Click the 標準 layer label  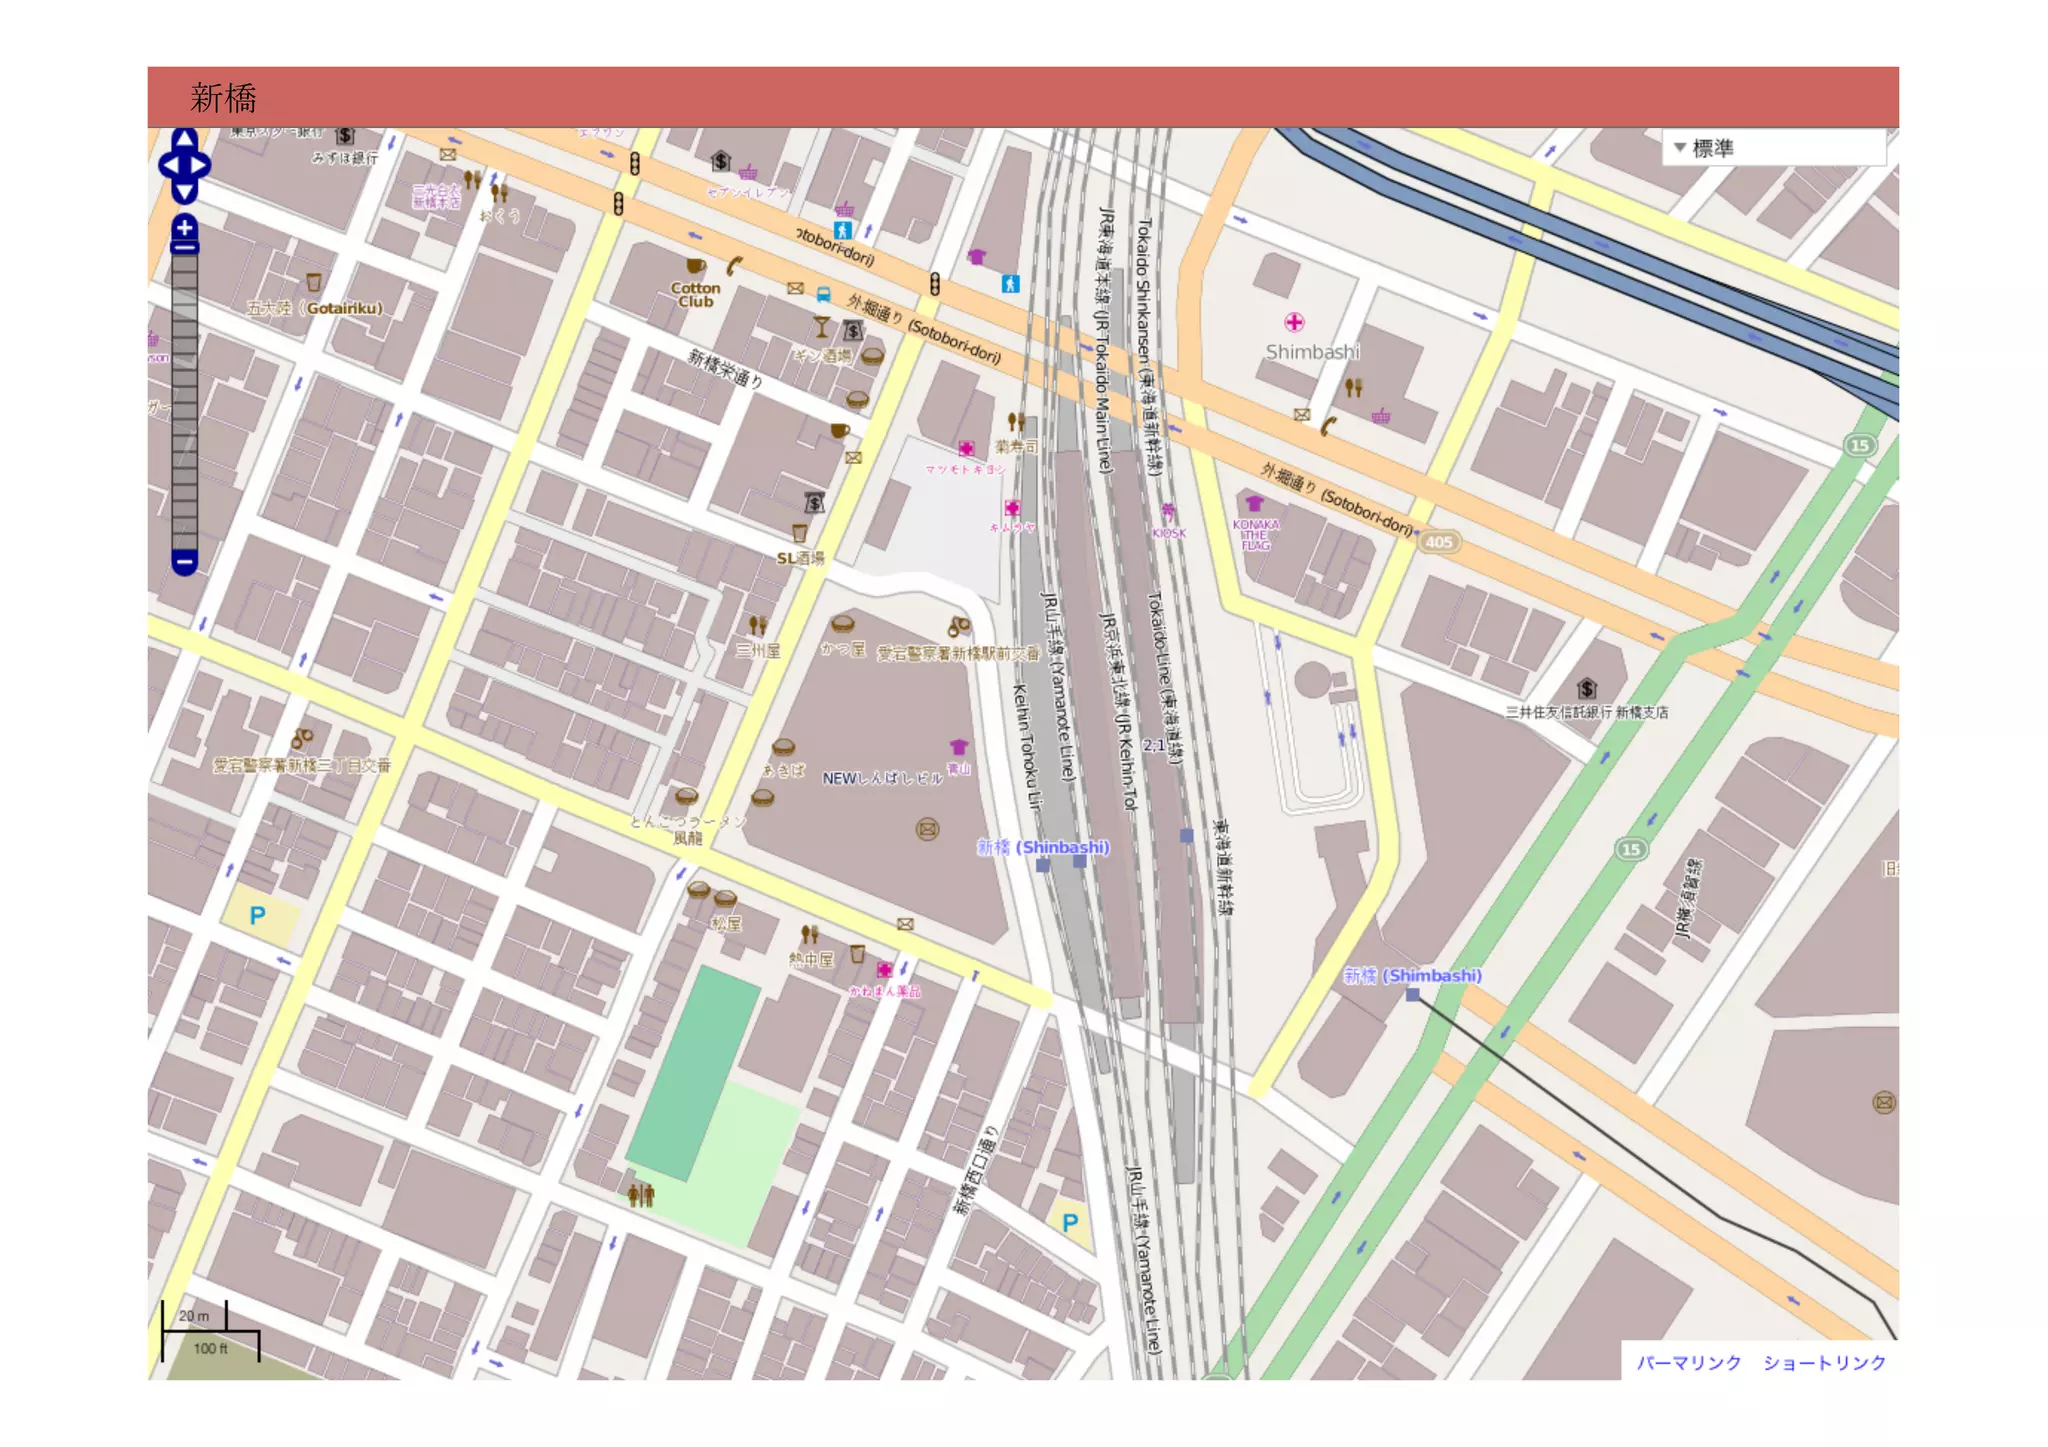[1713, 149]
